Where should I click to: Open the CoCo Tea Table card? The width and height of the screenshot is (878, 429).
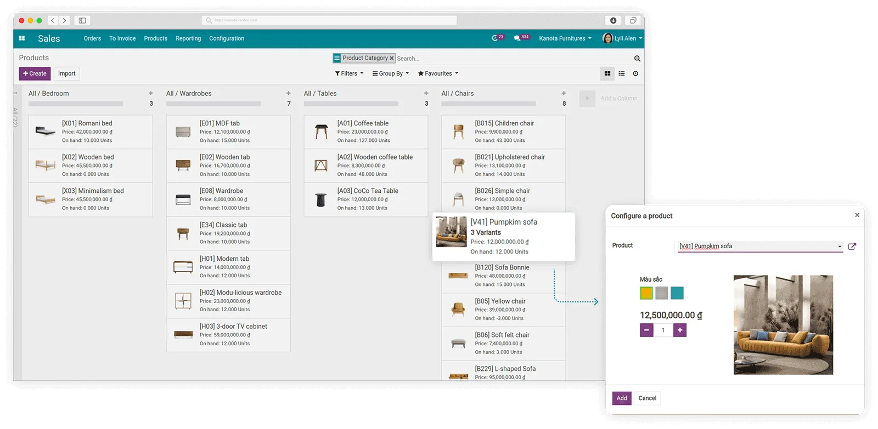(366, 199)
